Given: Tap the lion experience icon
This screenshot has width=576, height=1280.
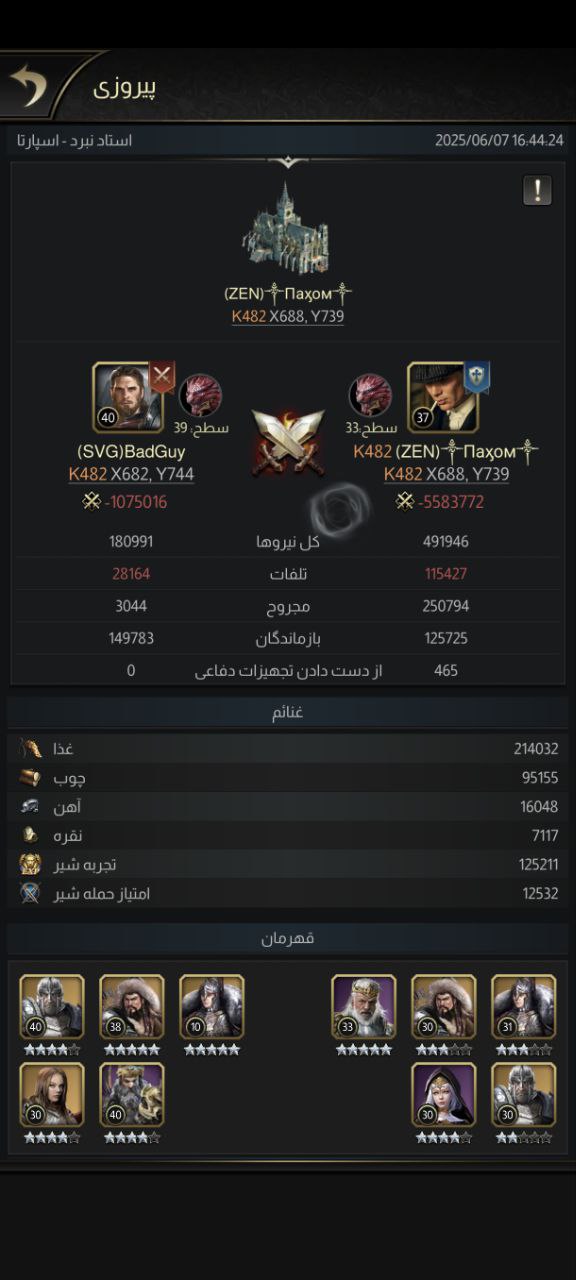Looking at the screenshot, I should point(31,864).
